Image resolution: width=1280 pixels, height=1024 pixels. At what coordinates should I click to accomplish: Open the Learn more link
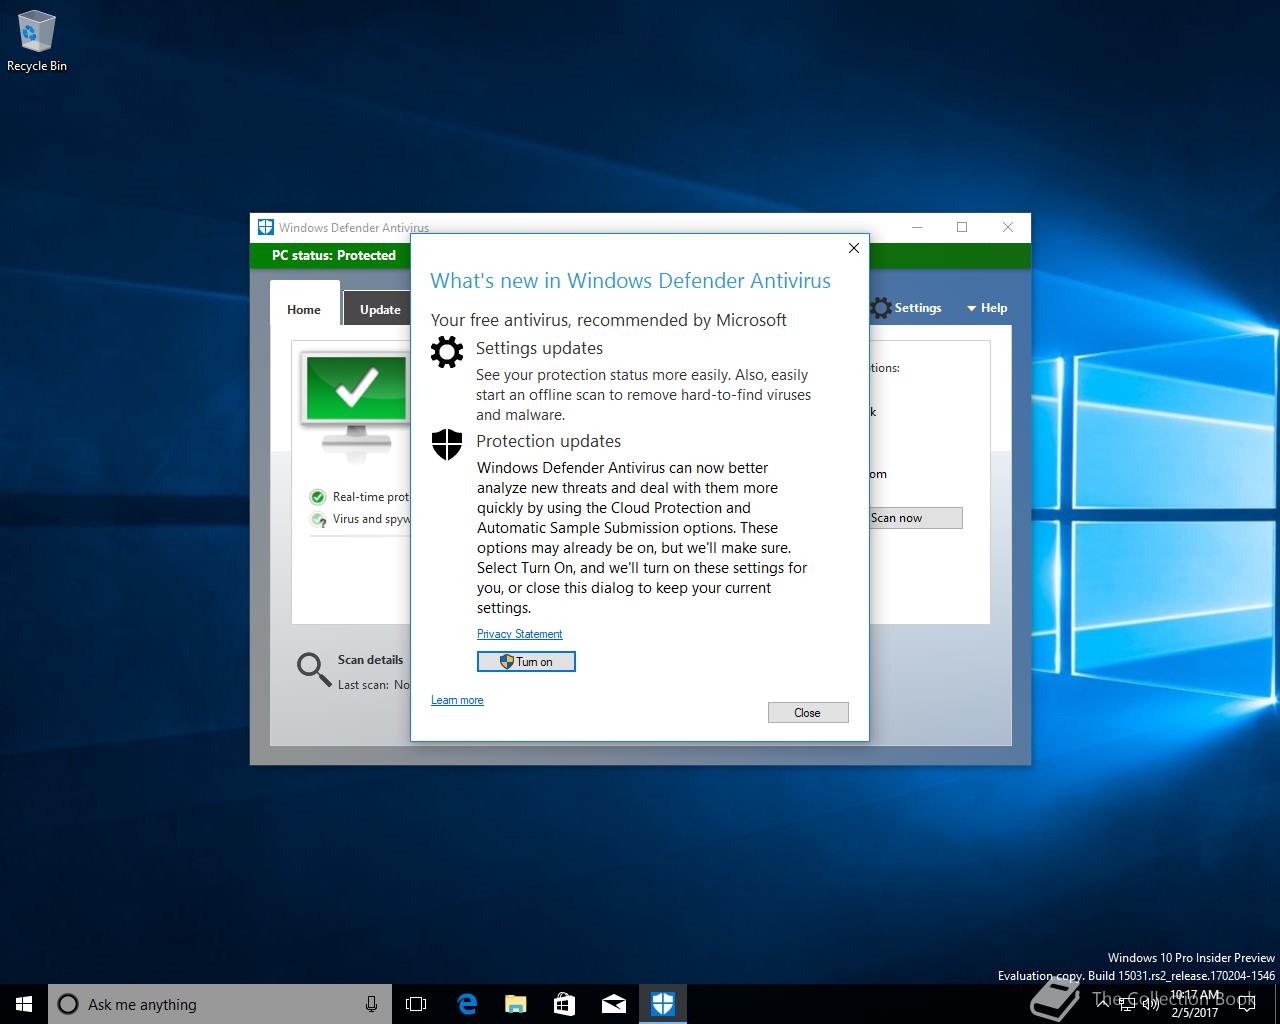(457, 700)
